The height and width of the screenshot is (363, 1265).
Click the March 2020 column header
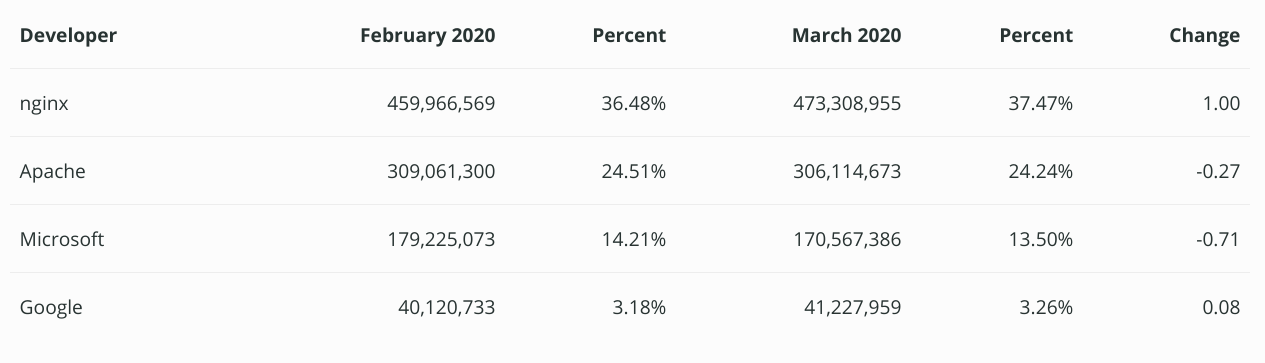pyautogui.click(x=846, y=35)
